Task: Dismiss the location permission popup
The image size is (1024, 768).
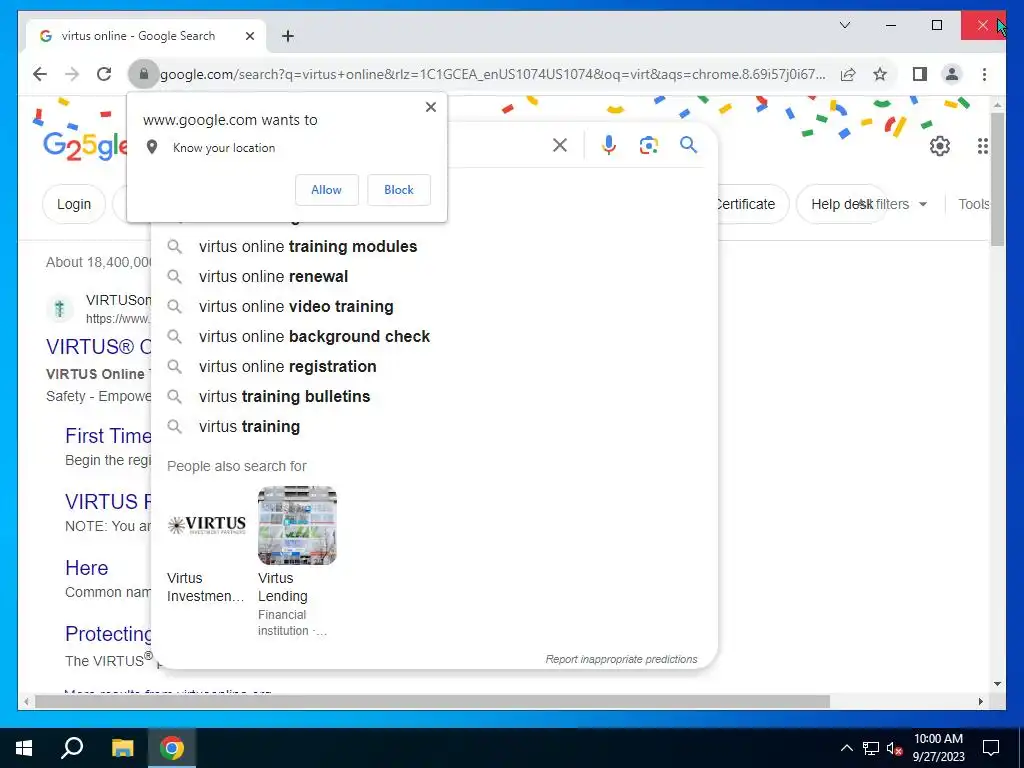Action: pos(430,107)
